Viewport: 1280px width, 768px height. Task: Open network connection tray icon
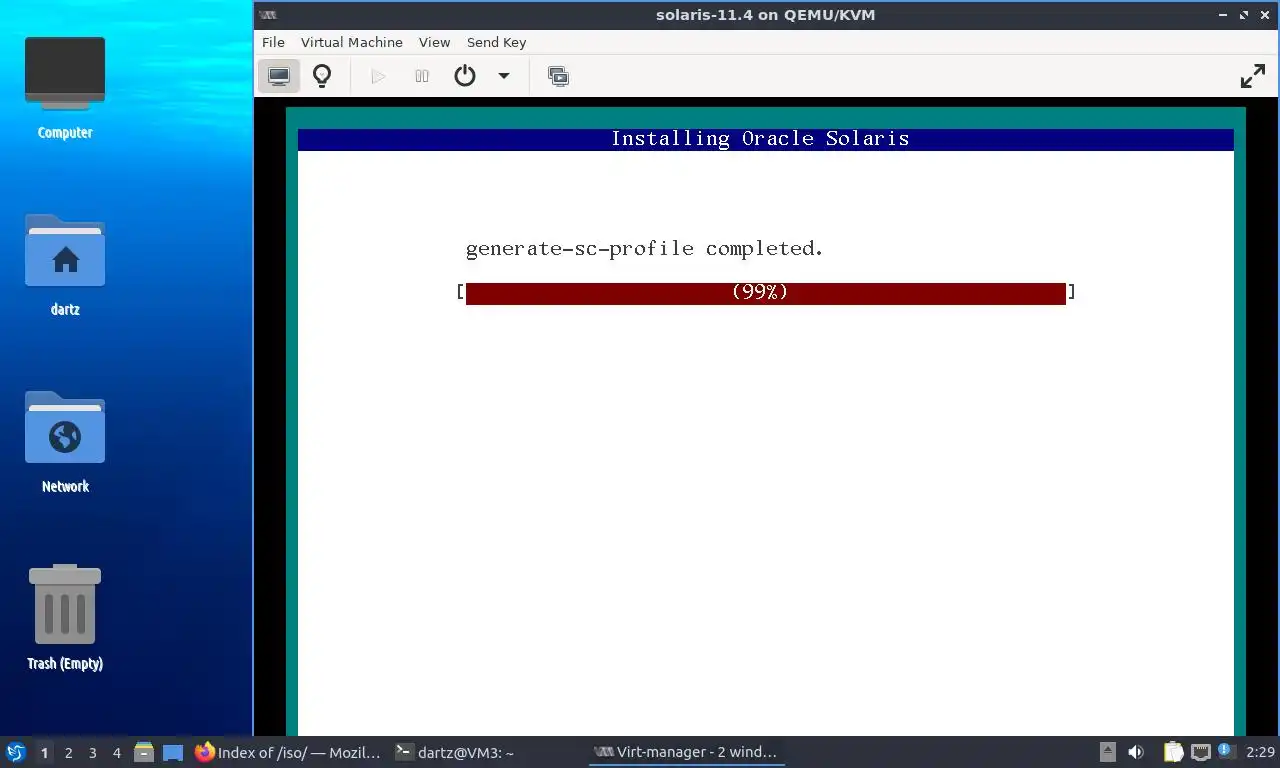coord(1199,752)
